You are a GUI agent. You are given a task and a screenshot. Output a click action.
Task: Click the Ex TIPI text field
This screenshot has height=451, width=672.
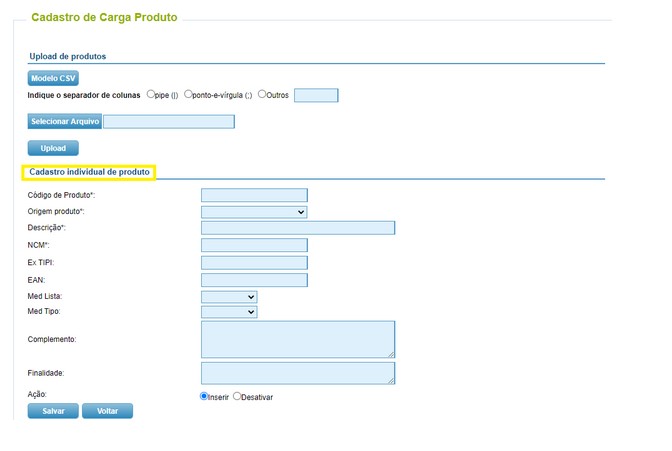coord(254,263)
